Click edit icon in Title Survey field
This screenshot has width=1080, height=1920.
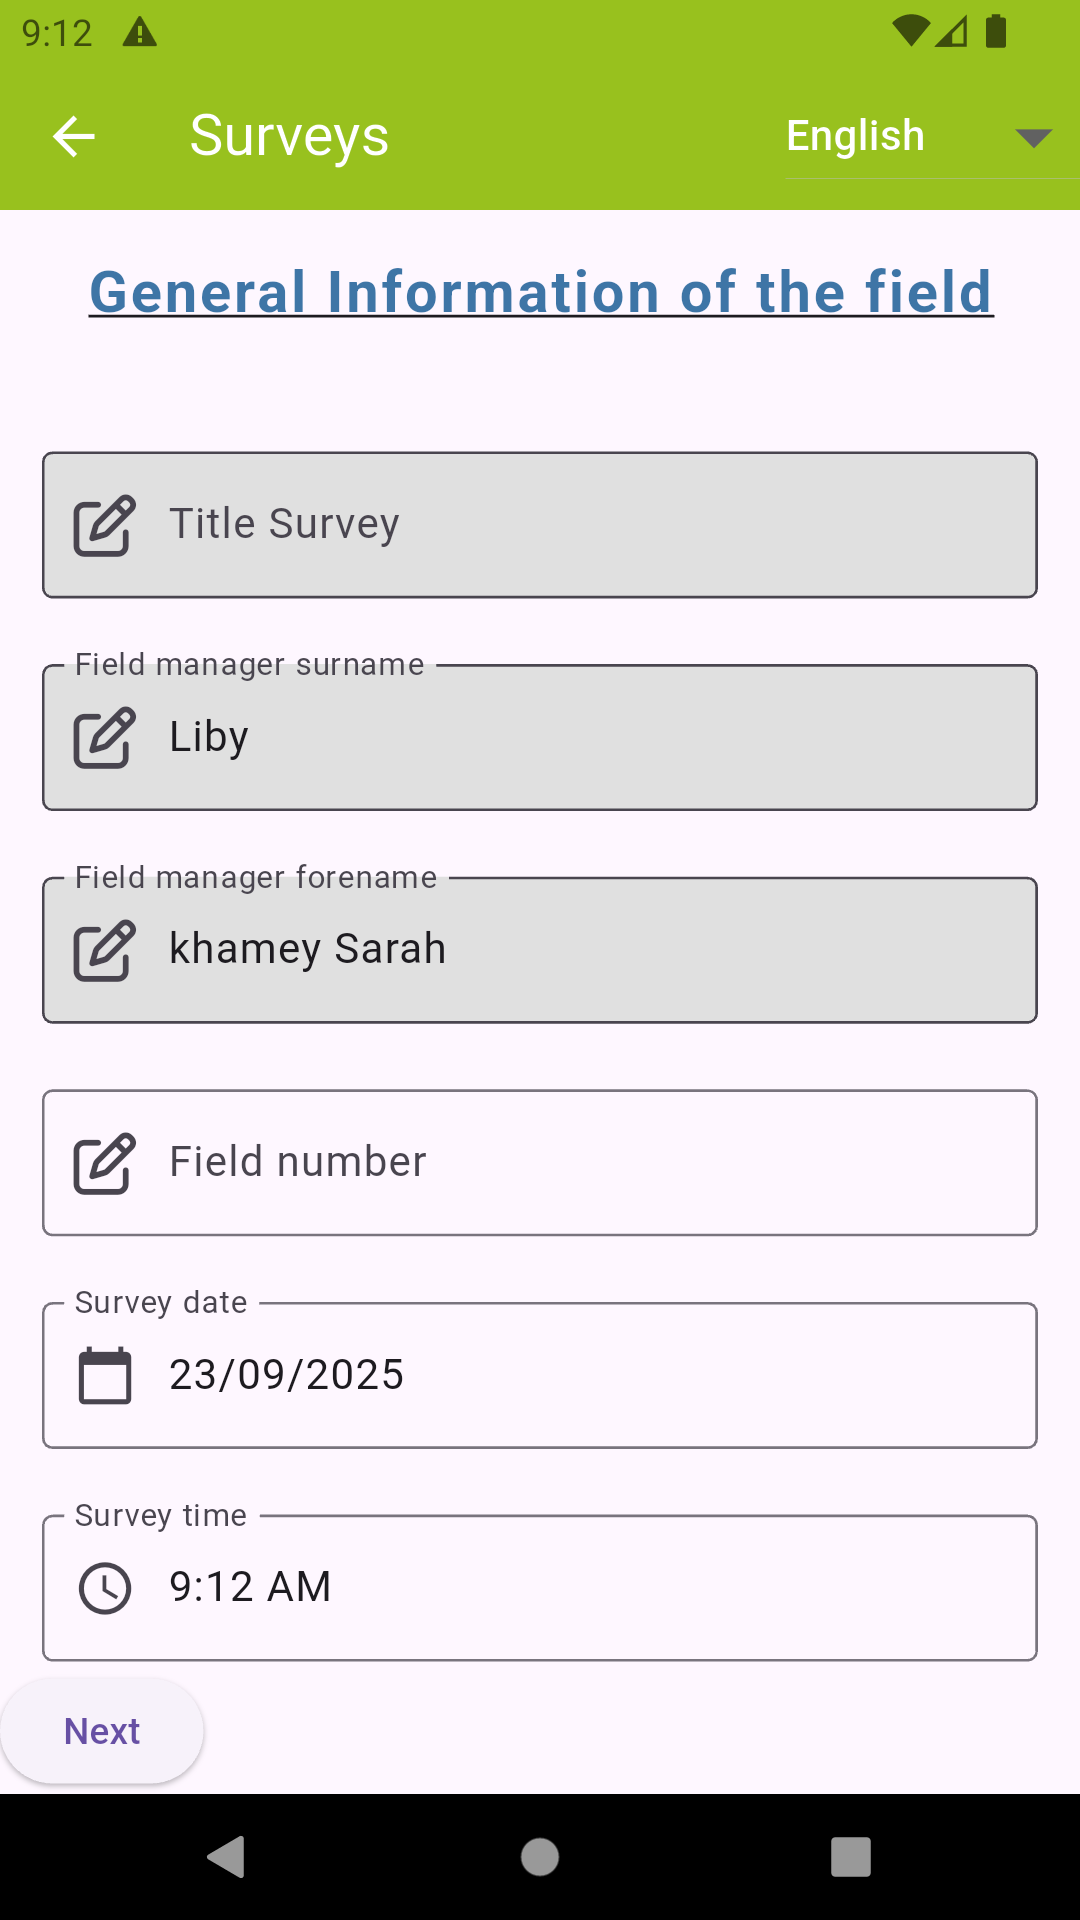[104, 525]
